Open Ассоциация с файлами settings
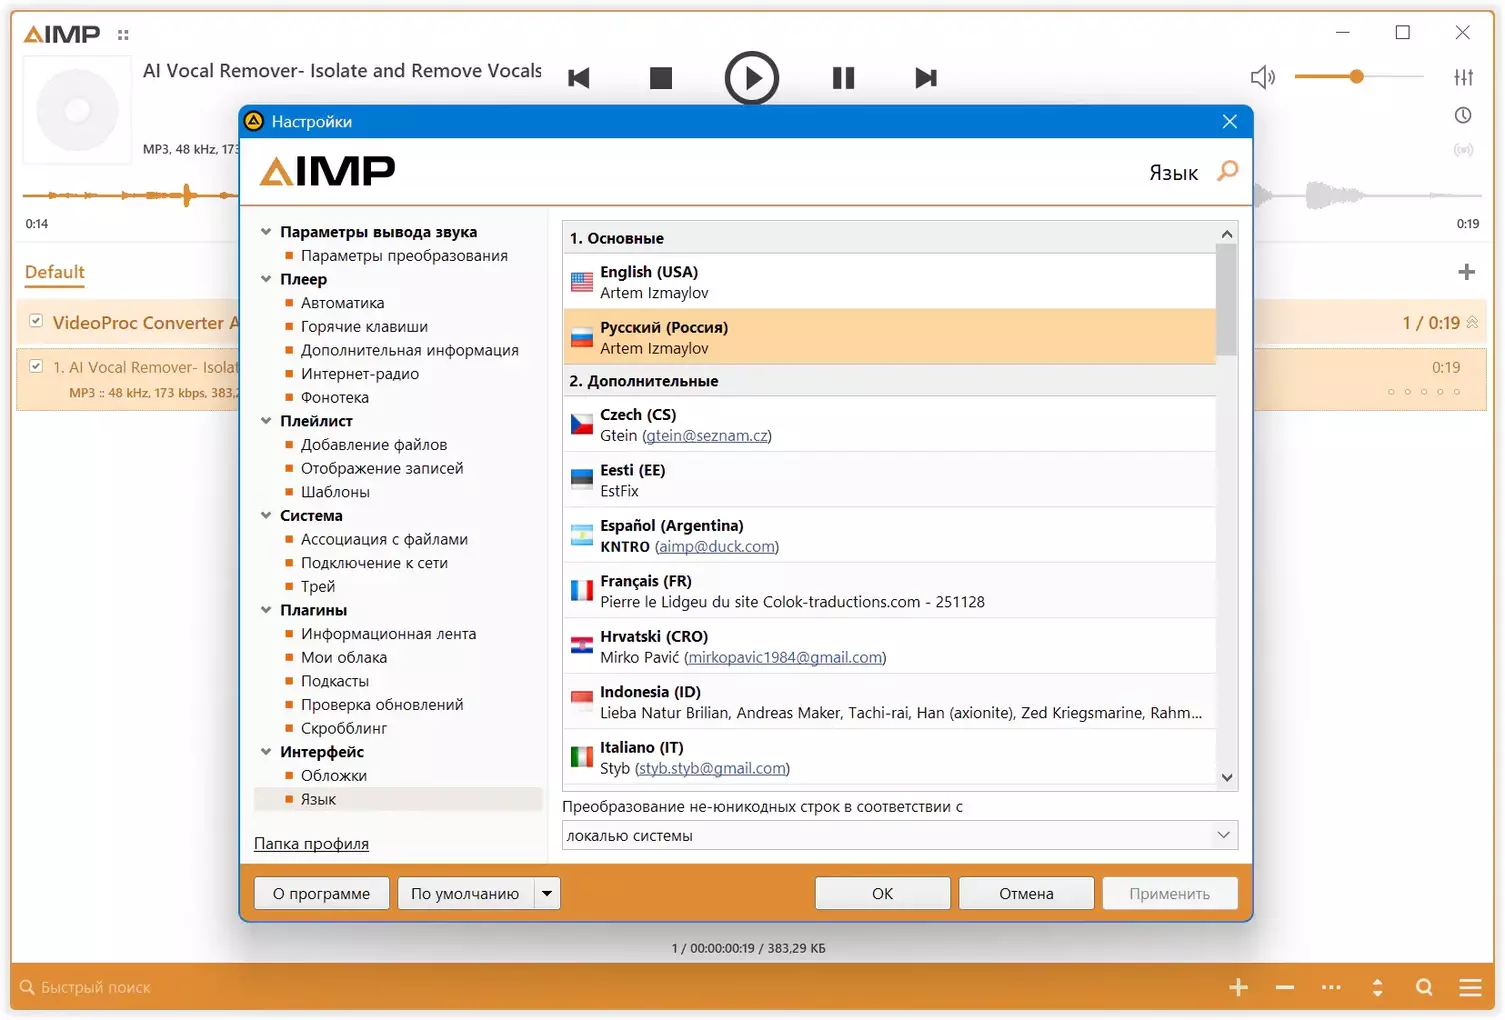1505x1020 pixels. 384,539
